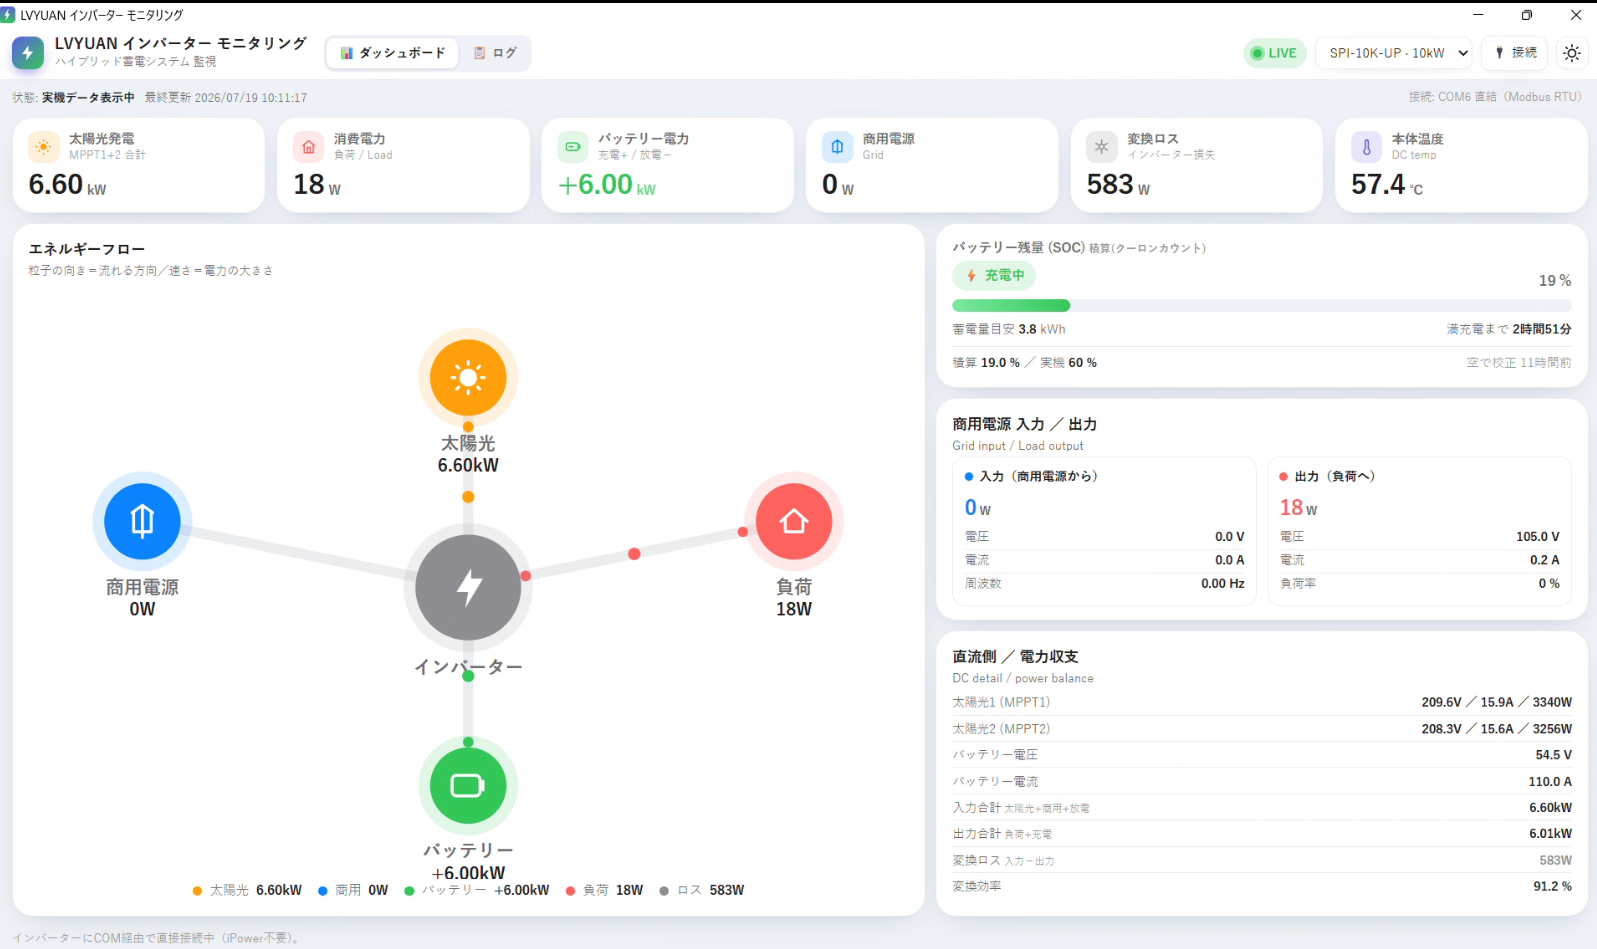Image resolution: width=1597 pixels, height=949 pixels.
Task: Click the 91.2 % conversion efficiency value
Action: pyautogui.click(x=1552, y=887)
